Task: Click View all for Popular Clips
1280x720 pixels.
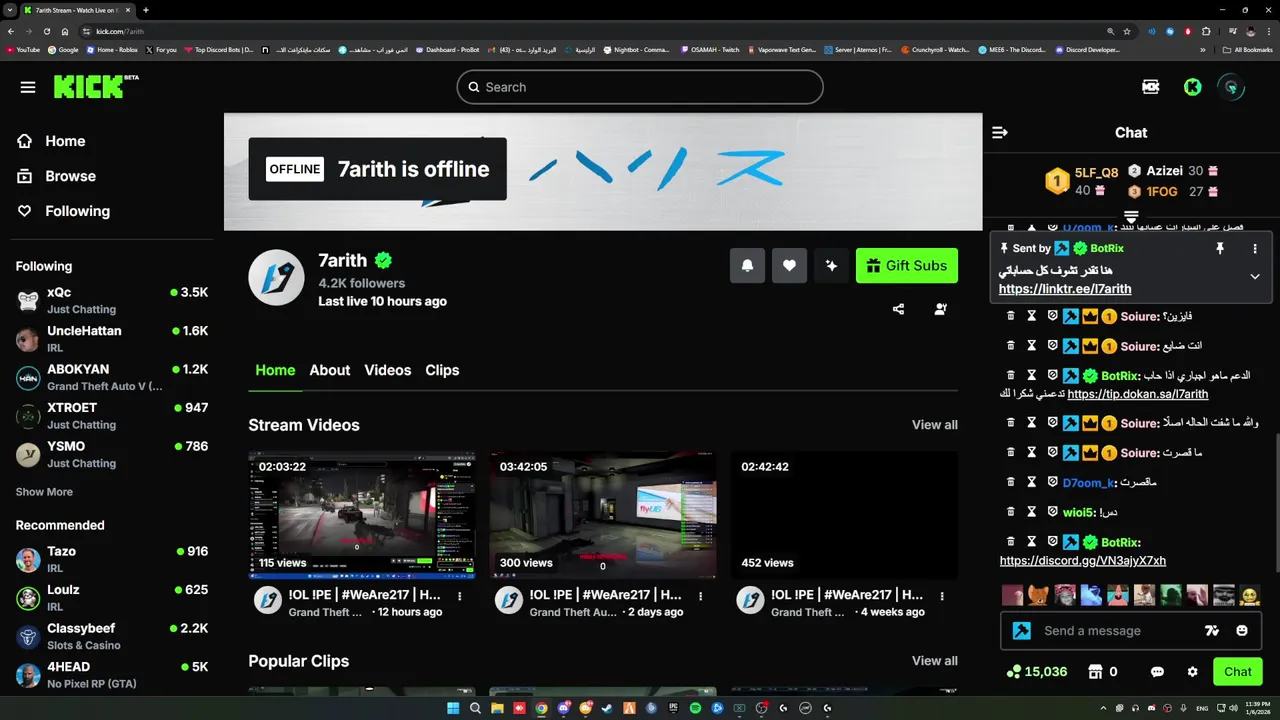Action: click(934, 661)
